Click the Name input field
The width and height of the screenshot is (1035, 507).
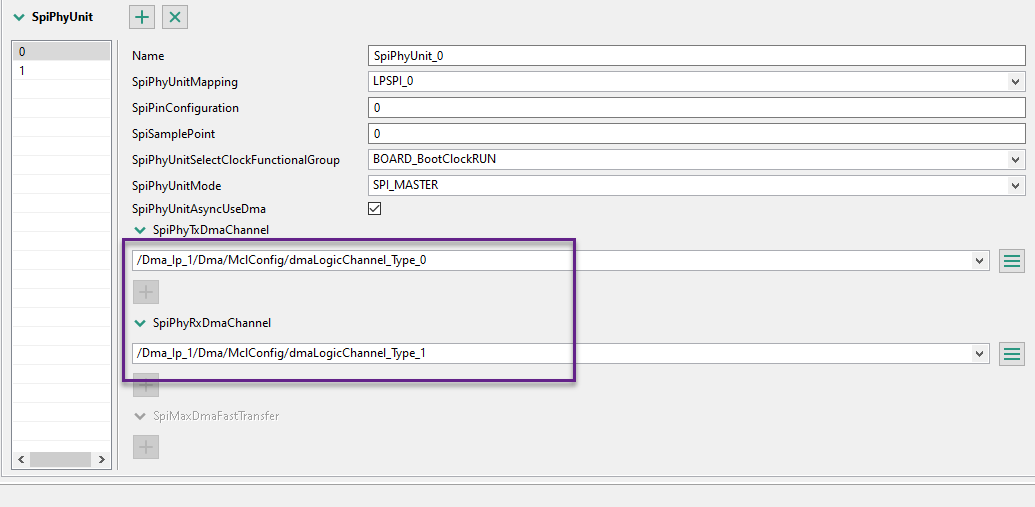(x=697, y=56)
